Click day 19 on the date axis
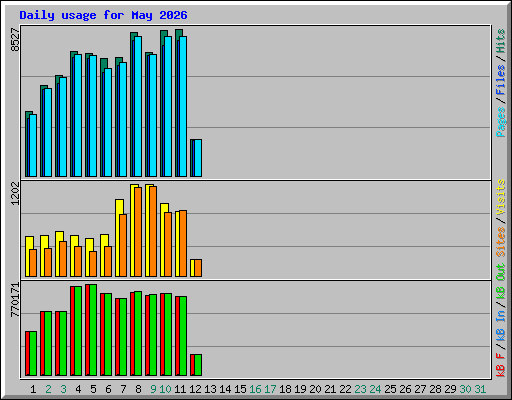 tap(300, 389)
